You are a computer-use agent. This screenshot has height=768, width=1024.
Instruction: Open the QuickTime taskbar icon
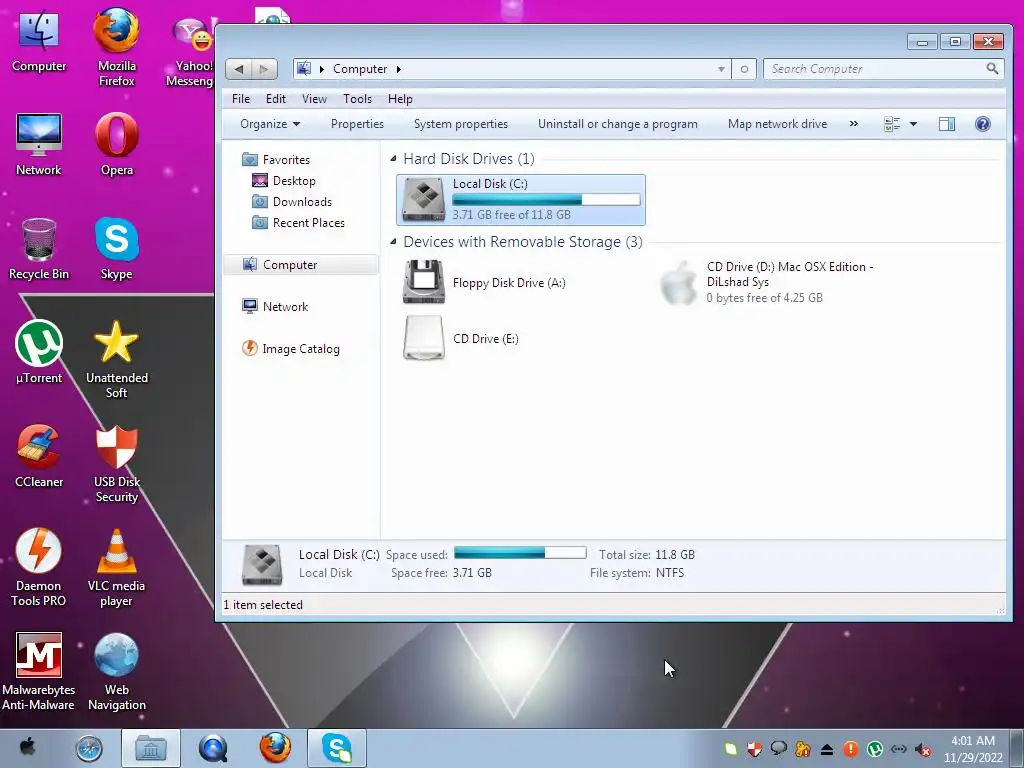point(213,748)
